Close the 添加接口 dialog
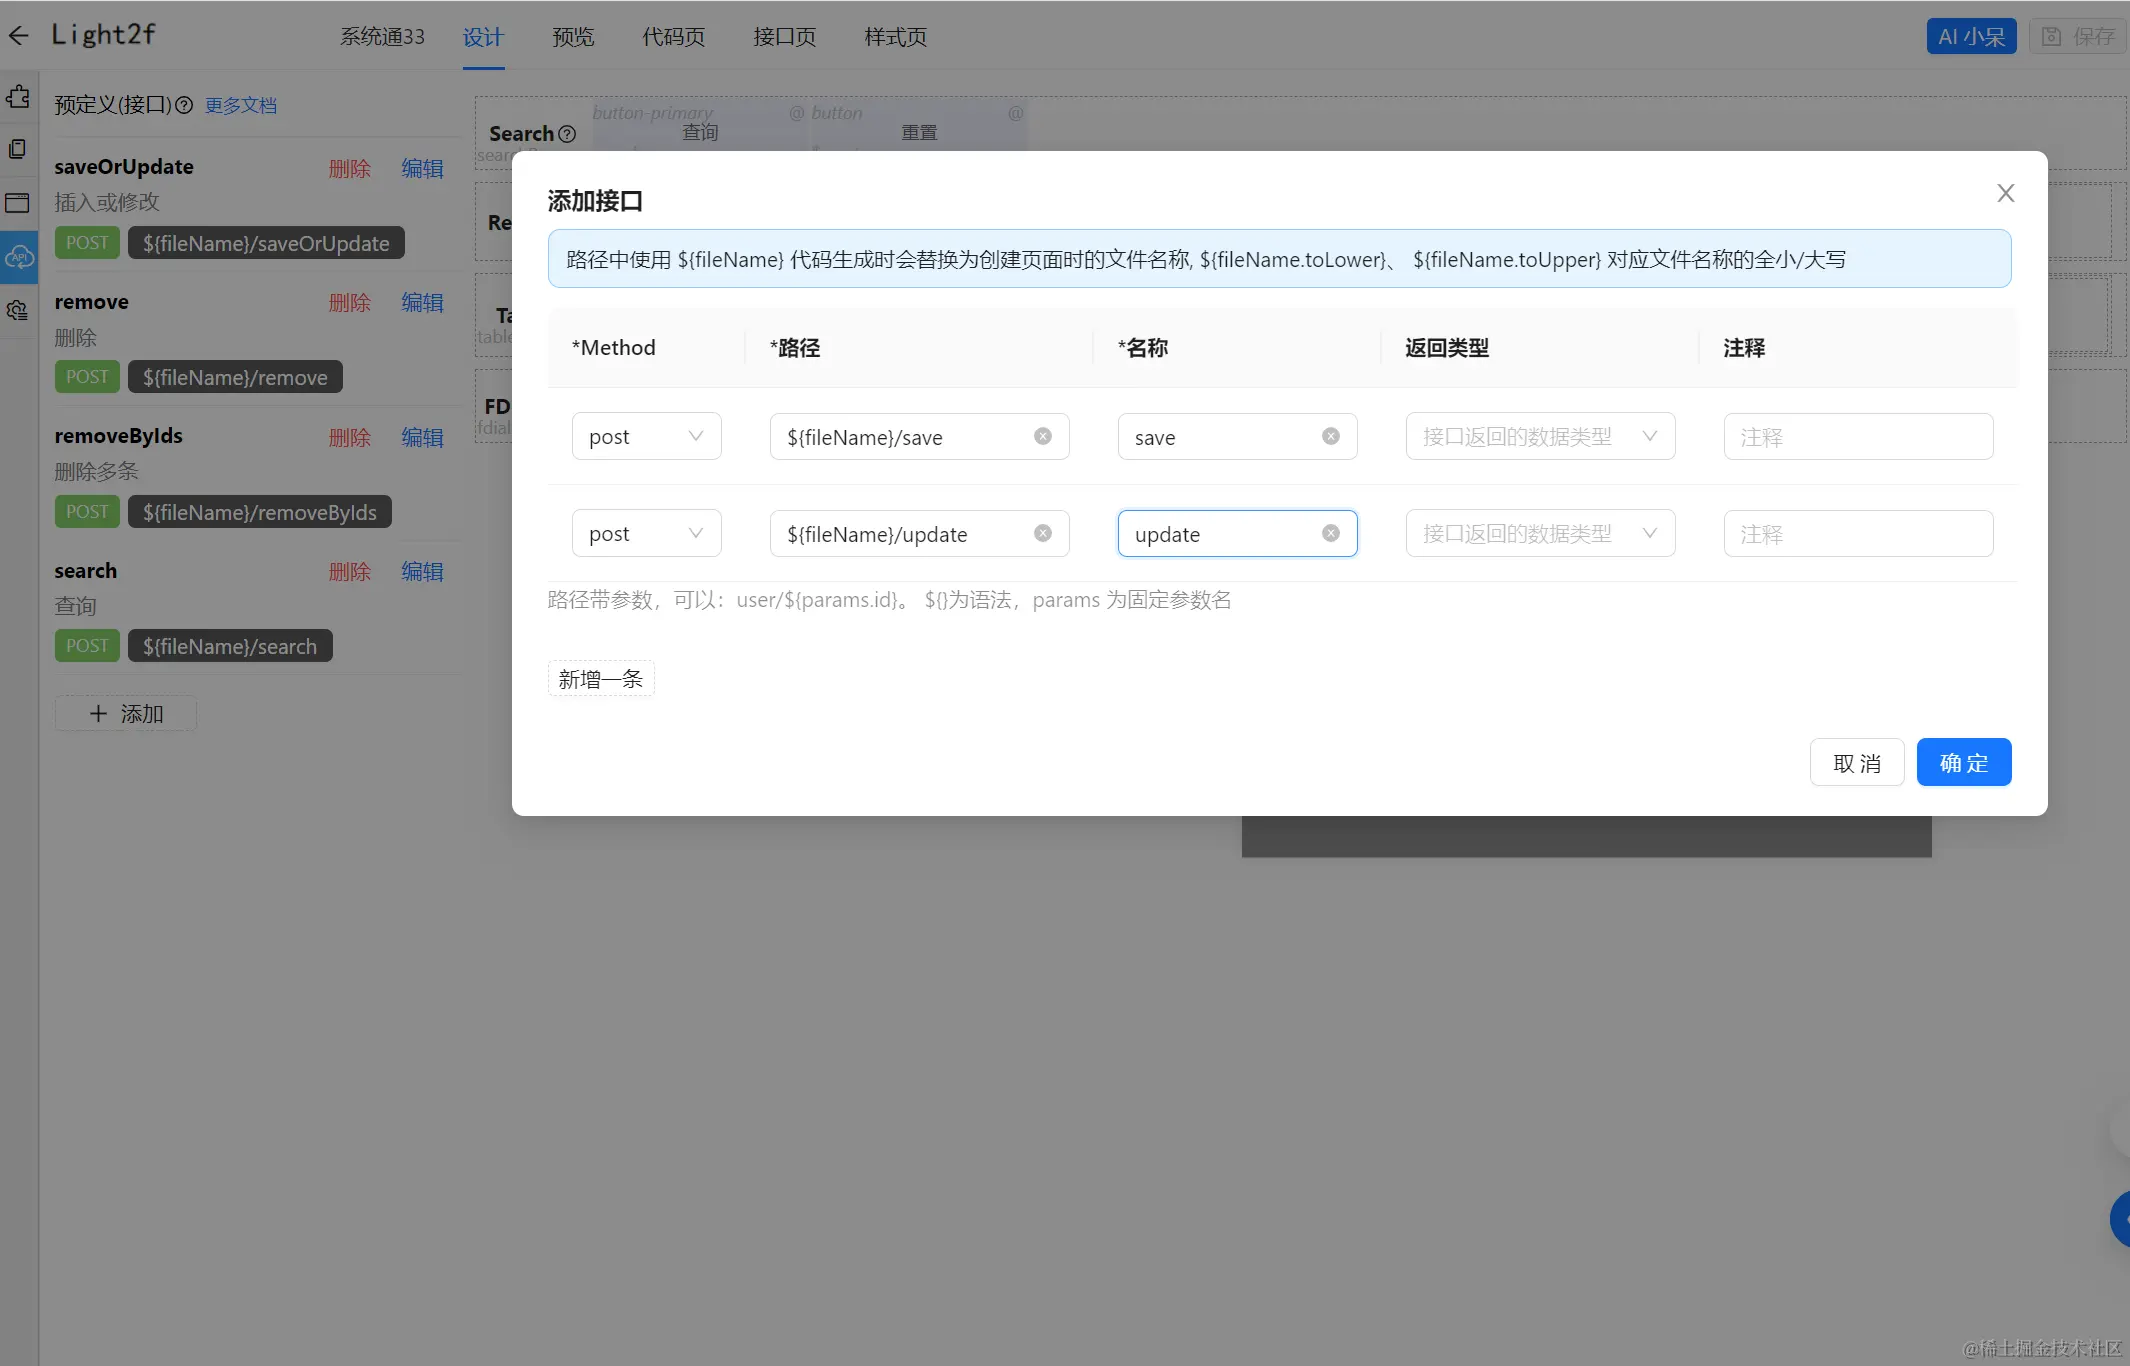The height and width of the screenshot is (1366, 2130). [2006, 193]
